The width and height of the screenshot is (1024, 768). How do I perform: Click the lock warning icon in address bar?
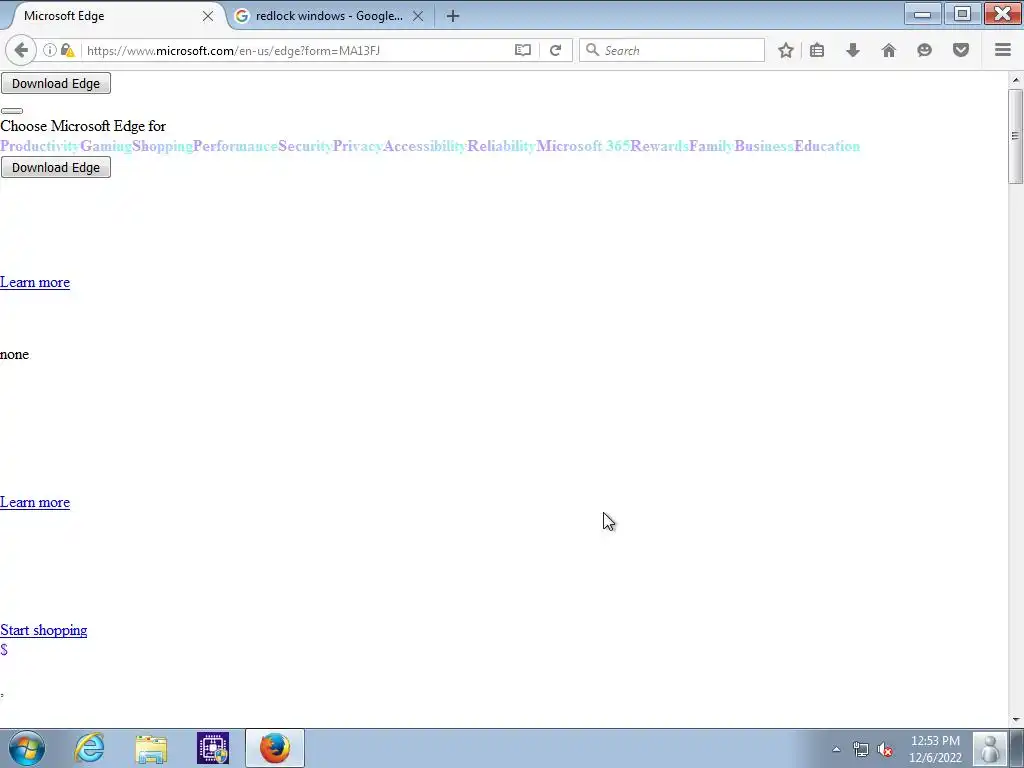(x=67, y=50)
